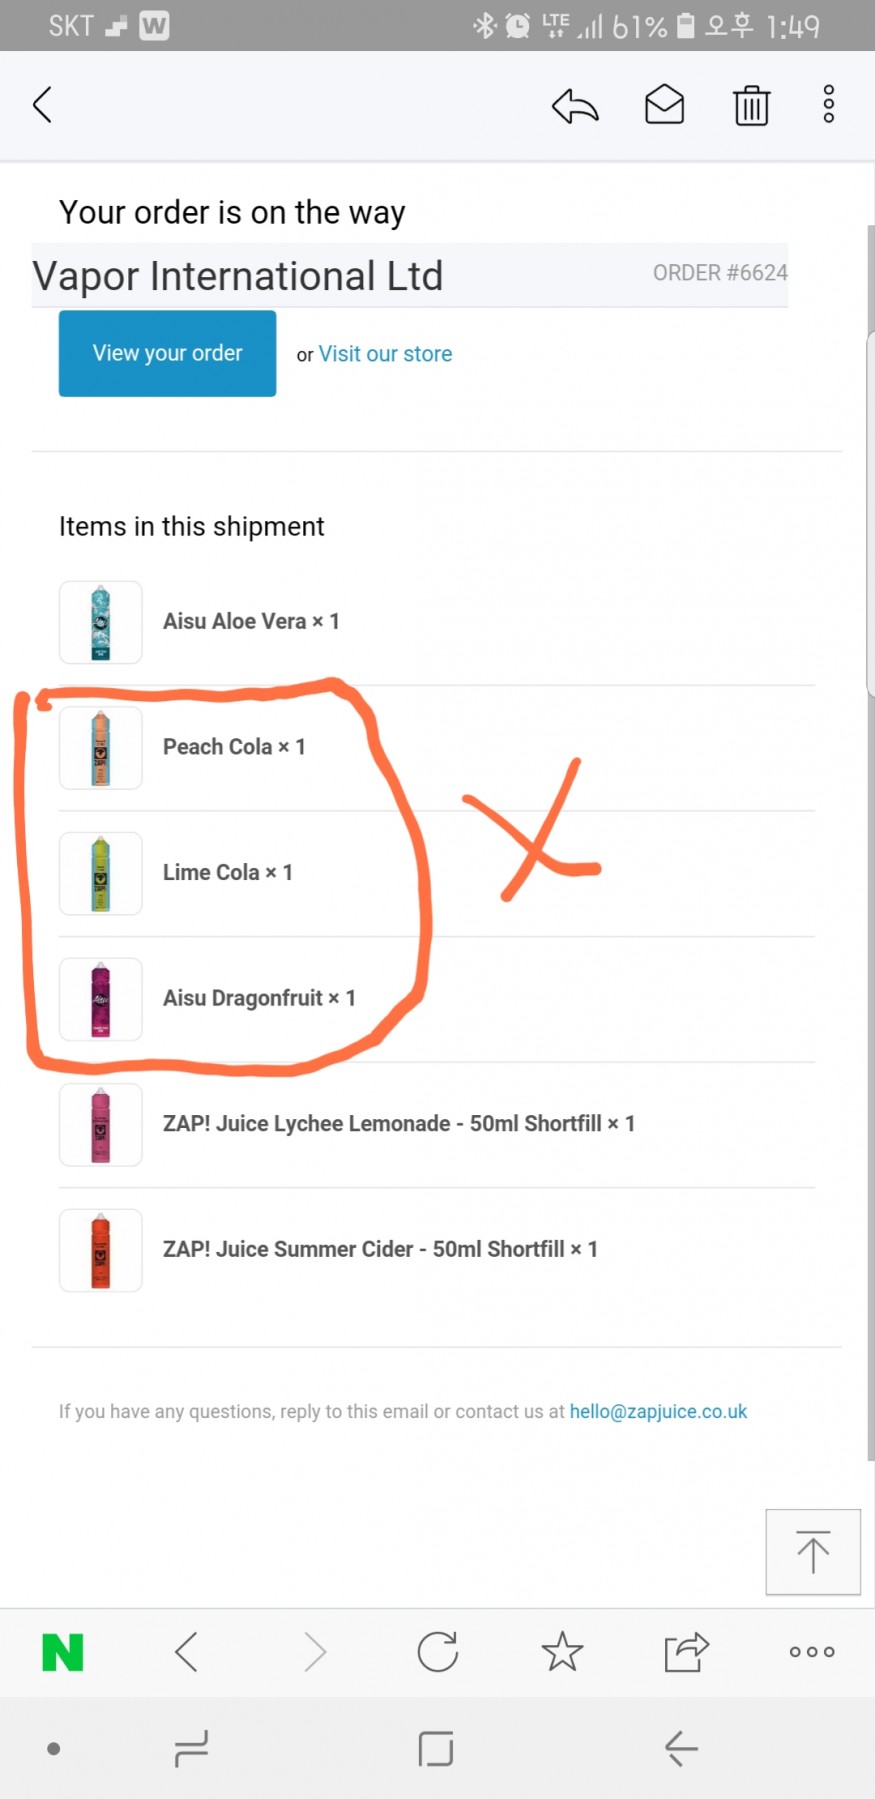The height and width of the screenshot is (1799, 875).
Task: Mark email with the envelope icon
Action: 664,104
